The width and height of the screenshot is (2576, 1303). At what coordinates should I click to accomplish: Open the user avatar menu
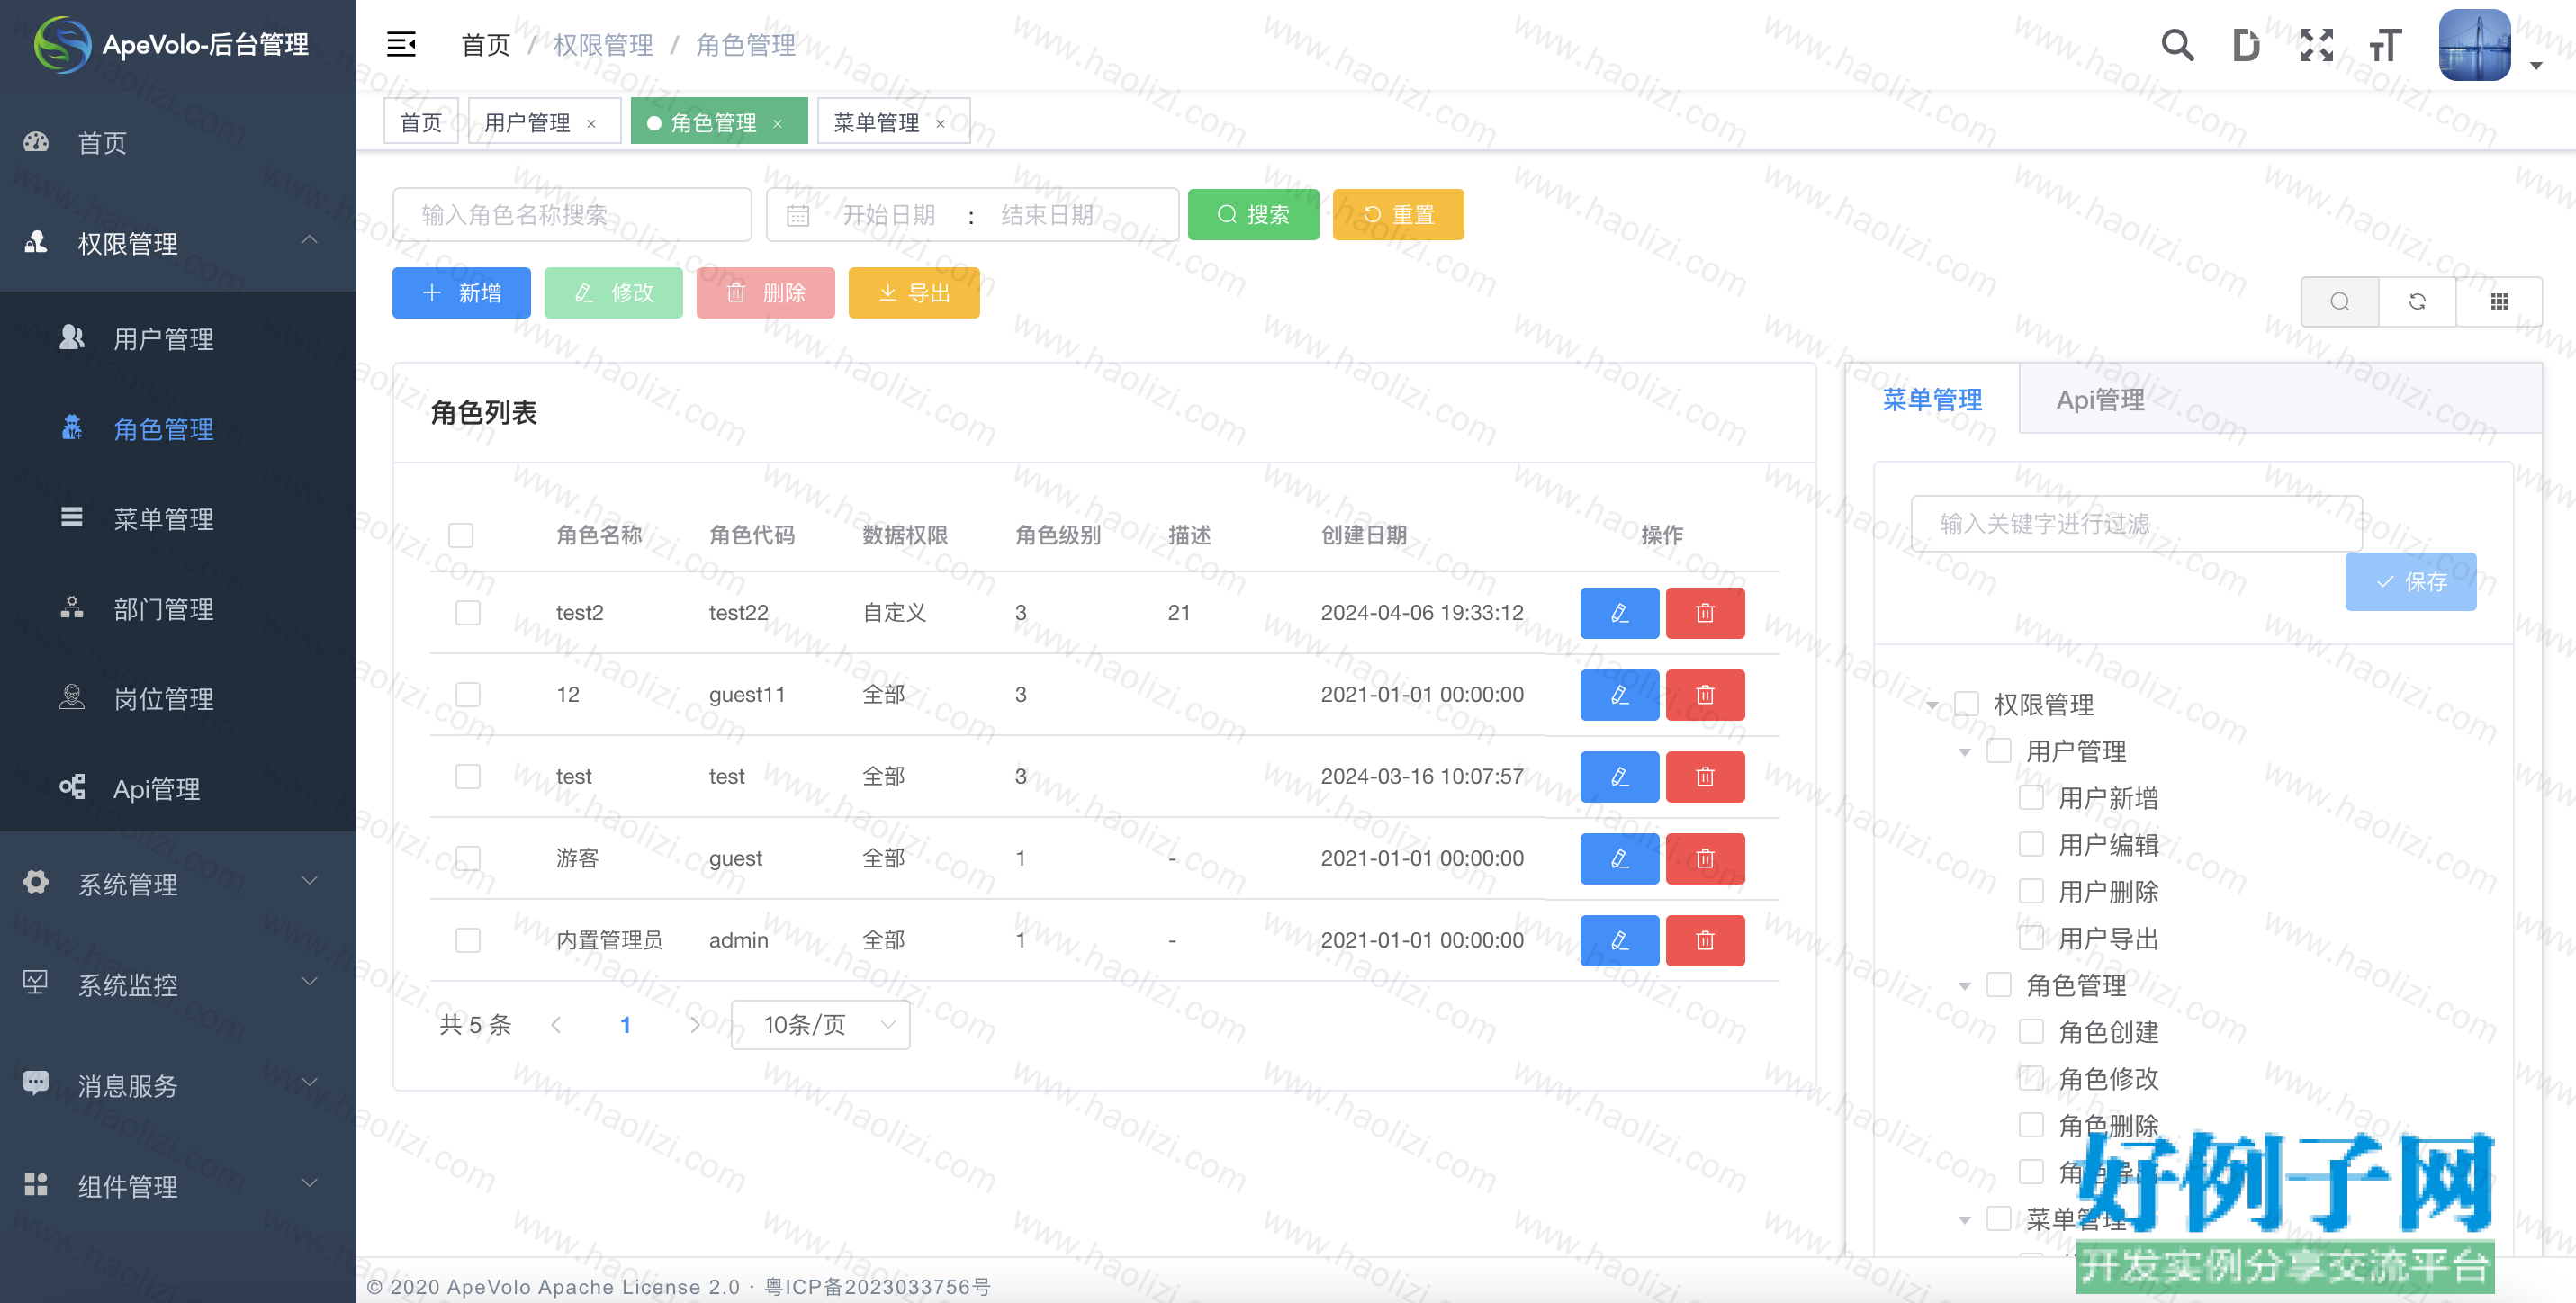click(x=2475, y=45)
